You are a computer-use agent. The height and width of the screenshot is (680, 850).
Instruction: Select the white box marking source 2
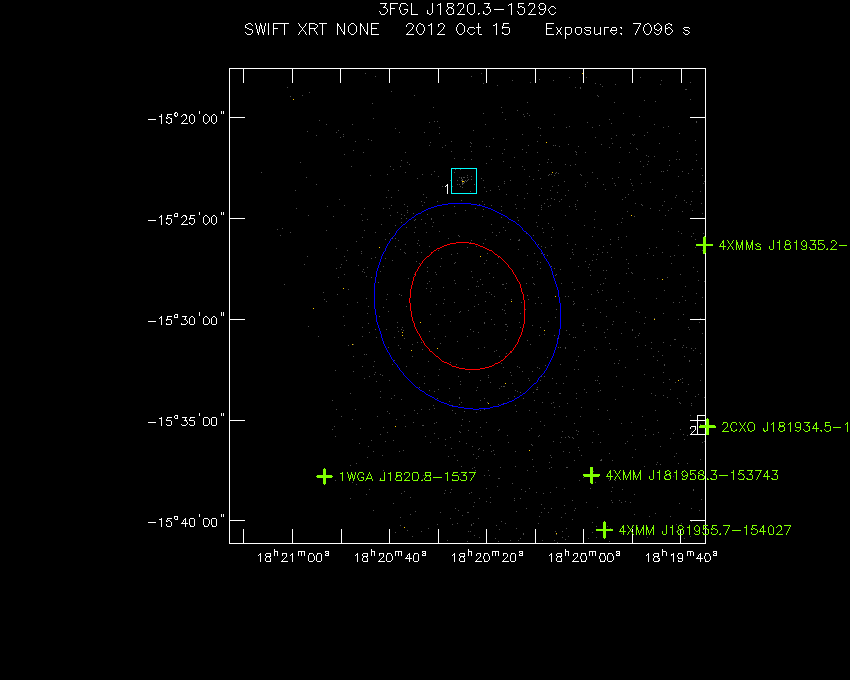click(x=701, y=425)
